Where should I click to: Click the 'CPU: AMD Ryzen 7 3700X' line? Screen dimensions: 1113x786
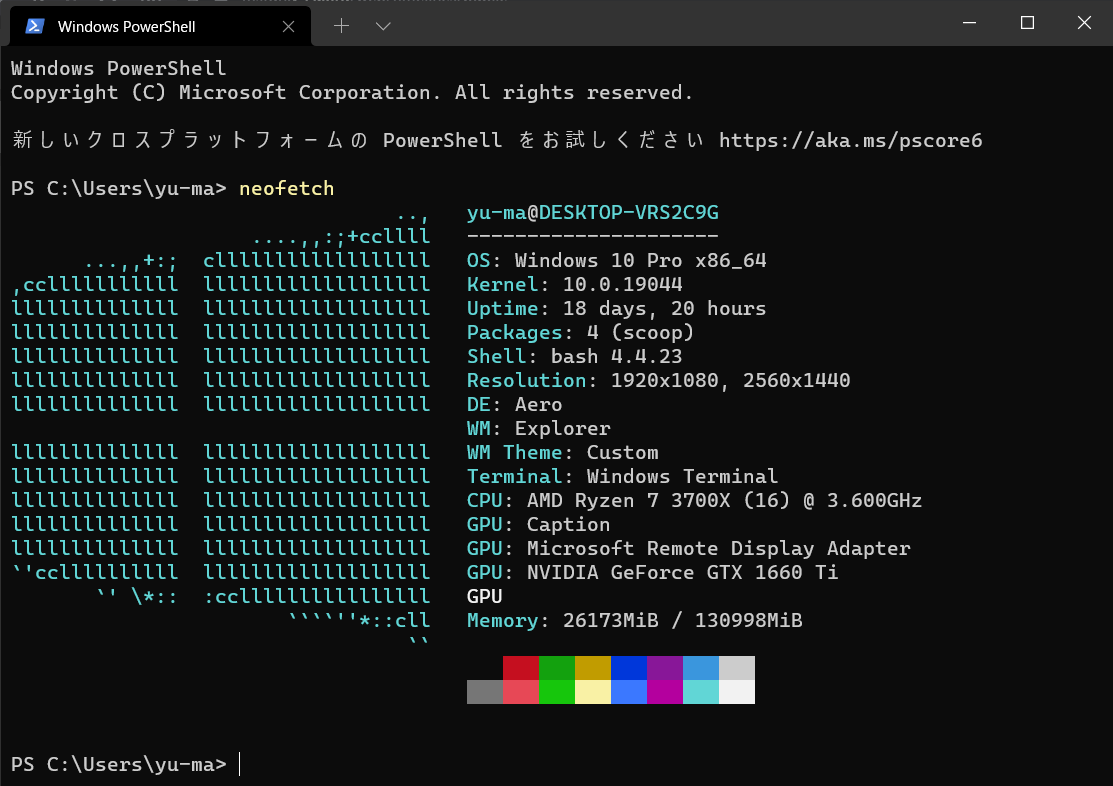(695, 501)
